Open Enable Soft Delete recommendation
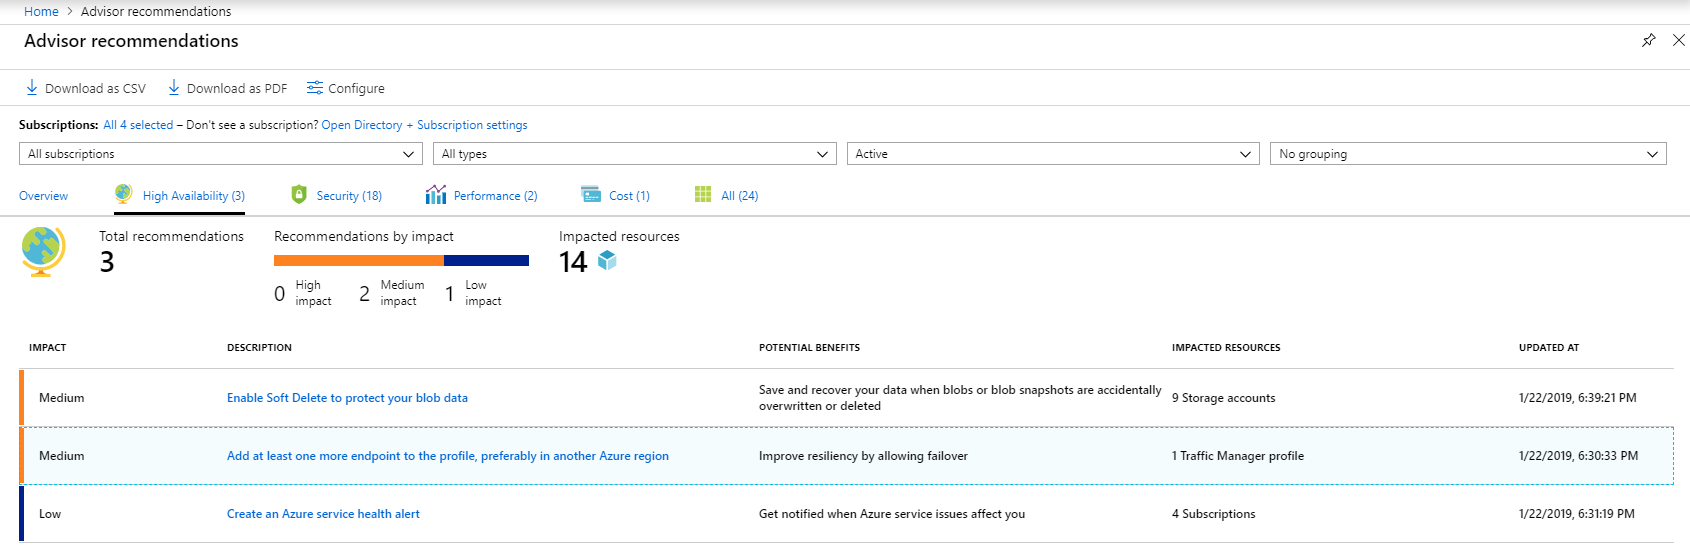 point(347,398)
